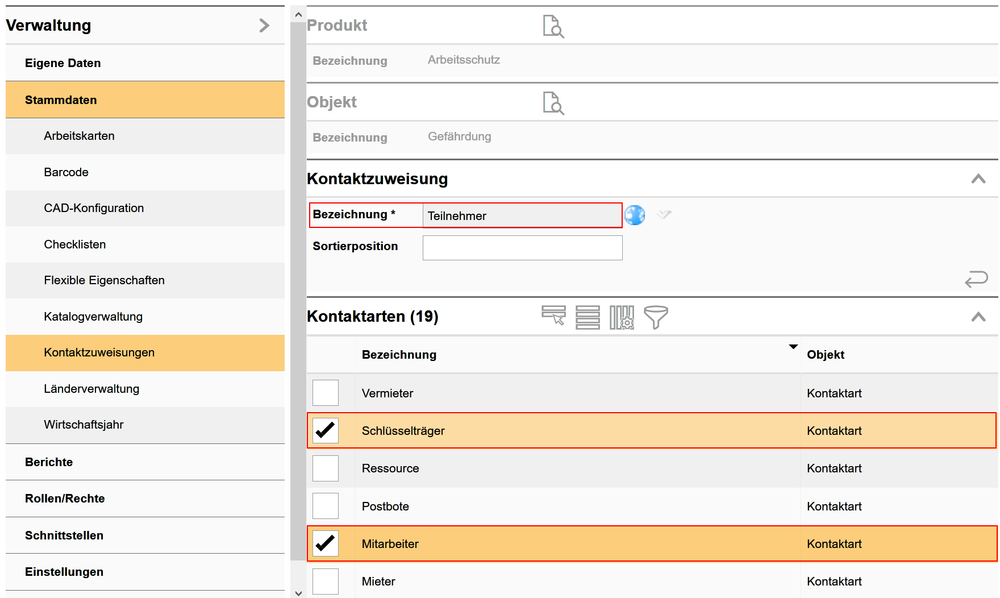1000x598 pixels.
Task: Open the Objekt lookup search icon
Action: (x=553, y=102)
